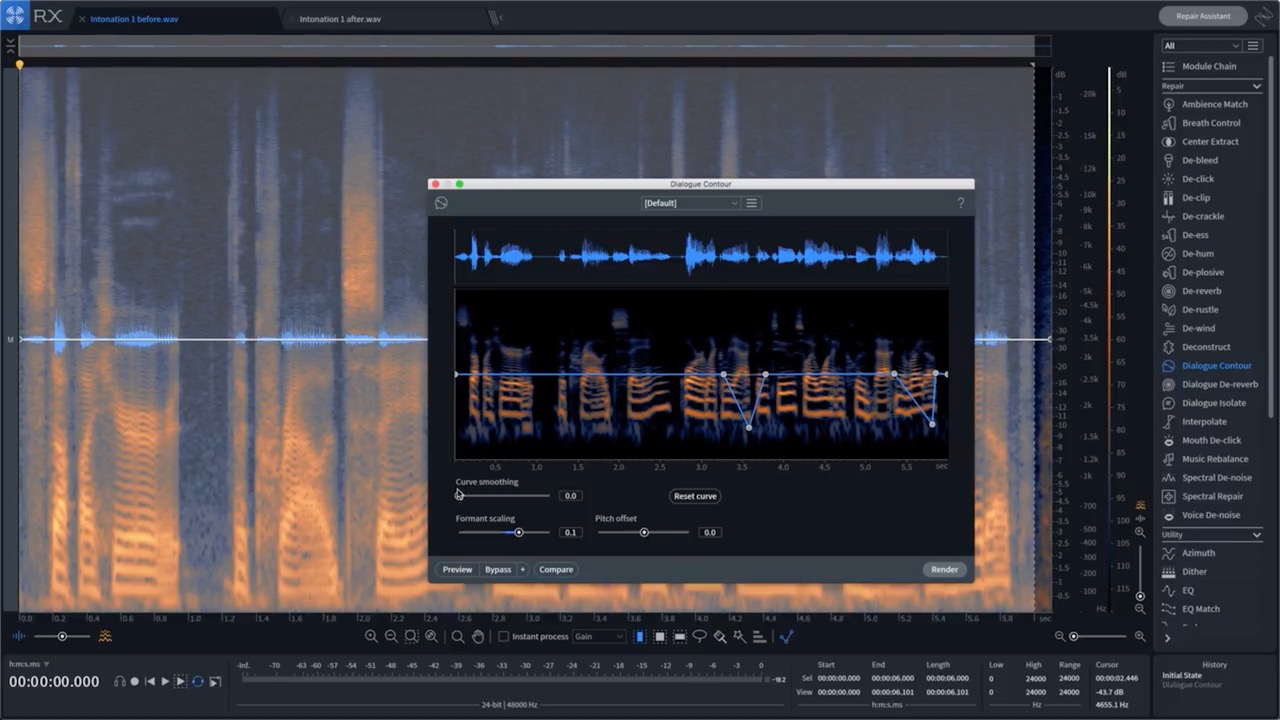Open the Voice De-noise module
This screenshot has height=720, width=1280.
tap(1210, 515)
